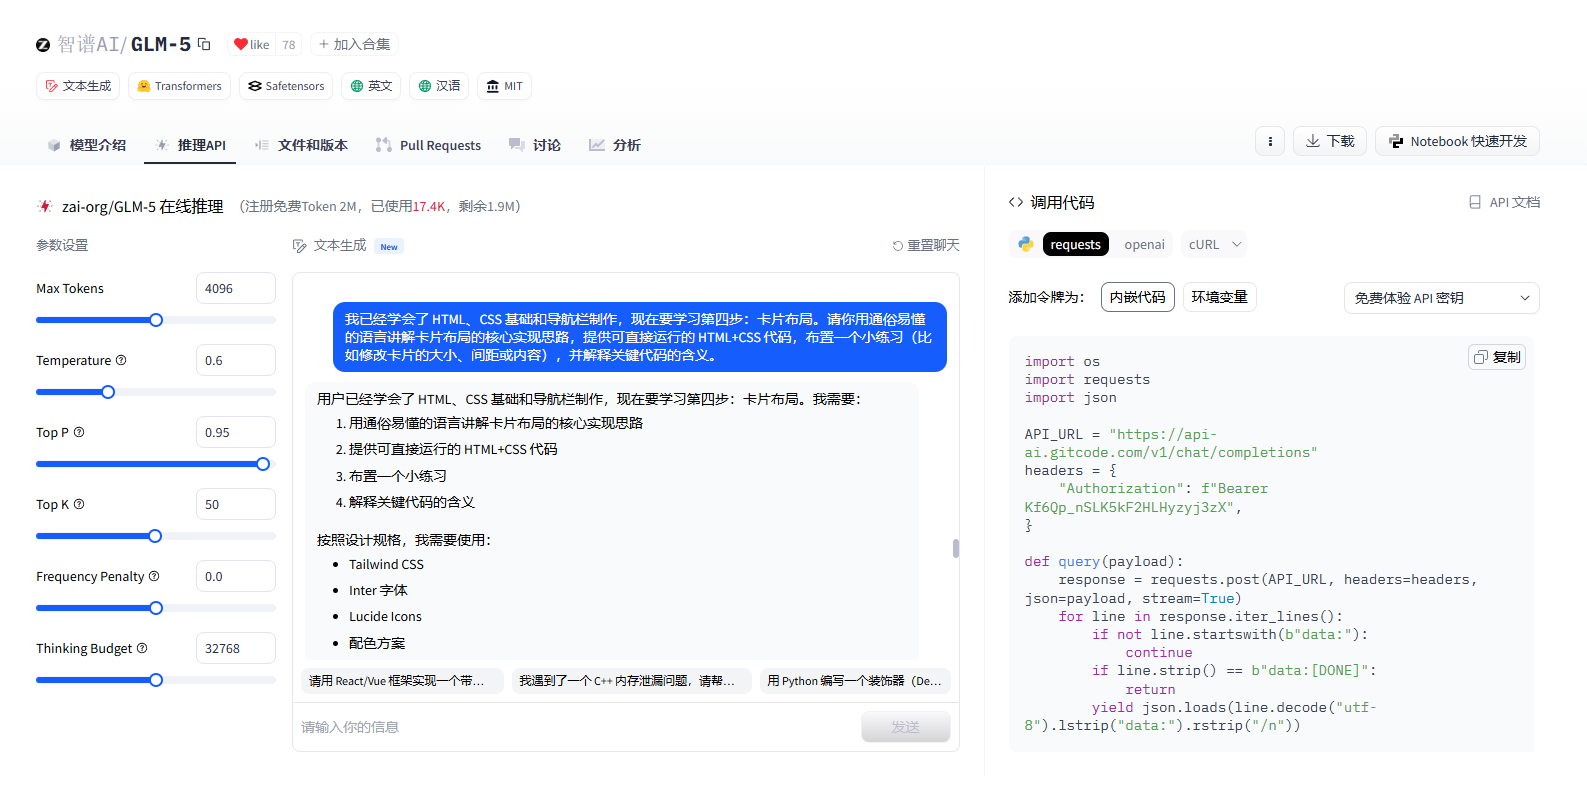Edit the Top K value field

coord(236,504)
